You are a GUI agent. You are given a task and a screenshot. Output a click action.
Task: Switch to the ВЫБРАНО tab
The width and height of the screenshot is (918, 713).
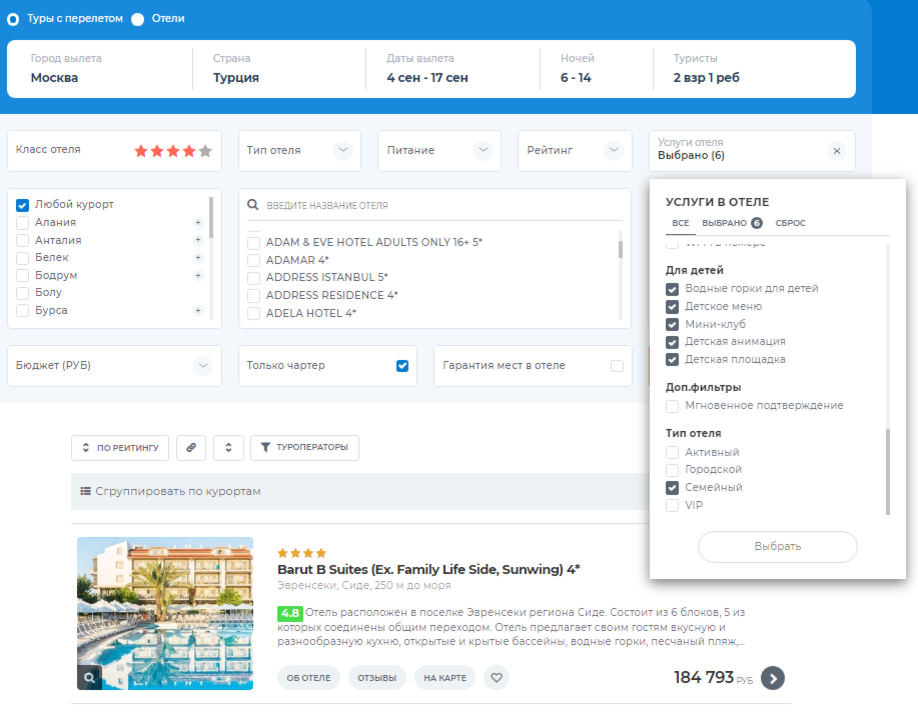point(732,223)
